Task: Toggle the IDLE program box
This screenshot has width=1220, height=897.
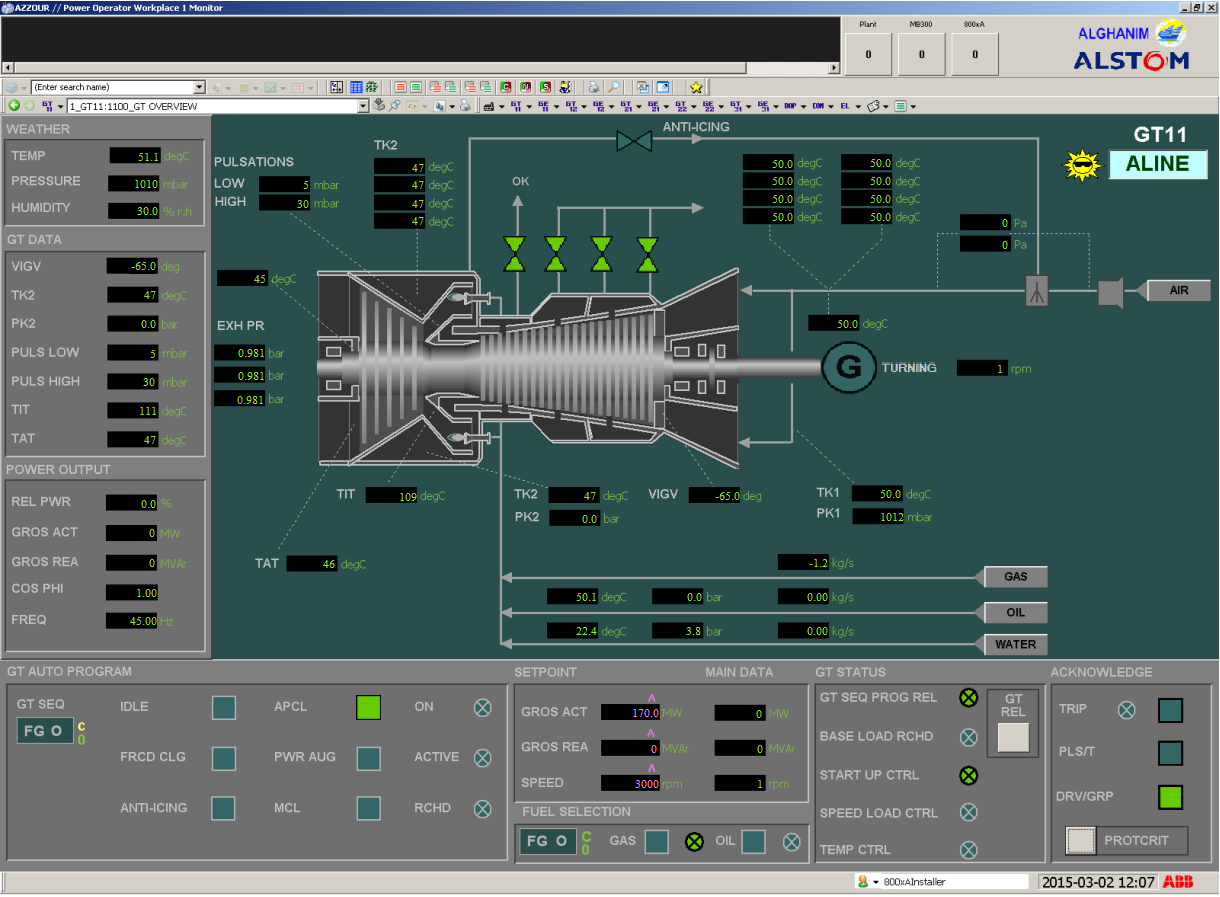Action: click(224, 707)
